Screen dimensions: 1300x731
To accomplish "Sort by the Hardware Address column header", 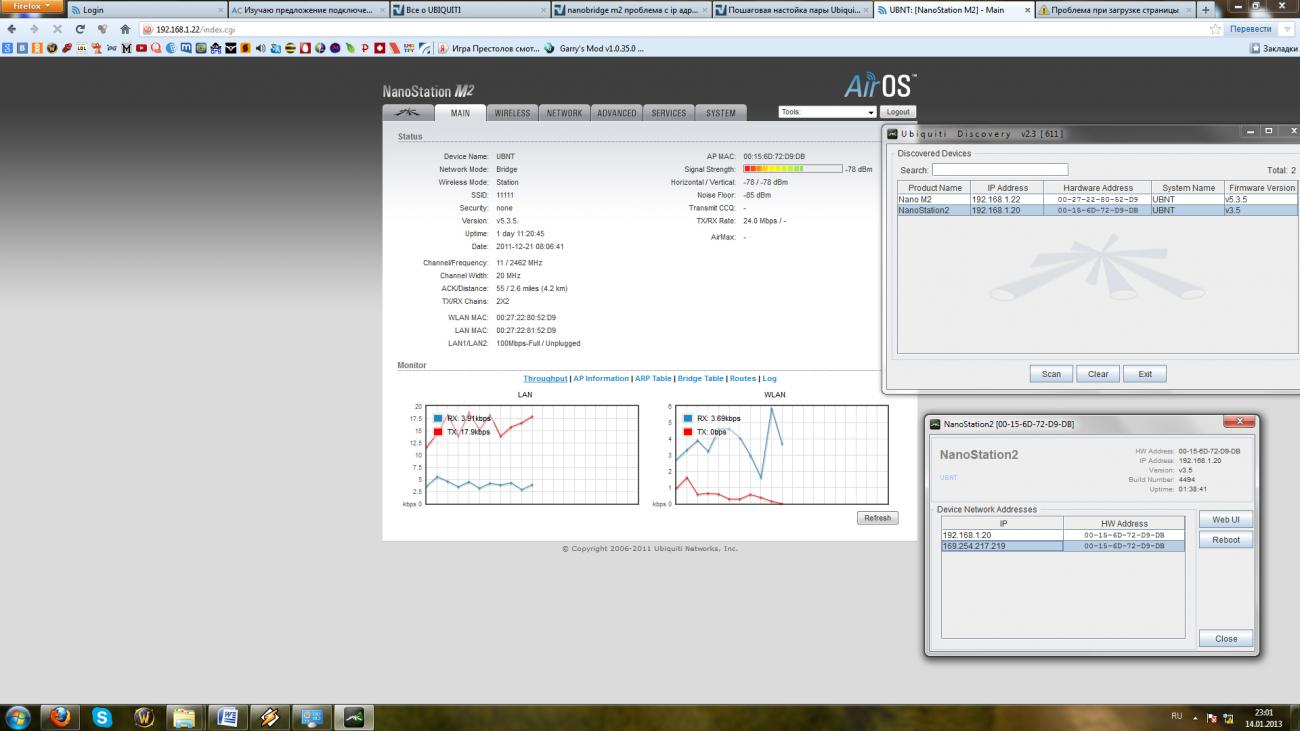I will coord(1097,188).
